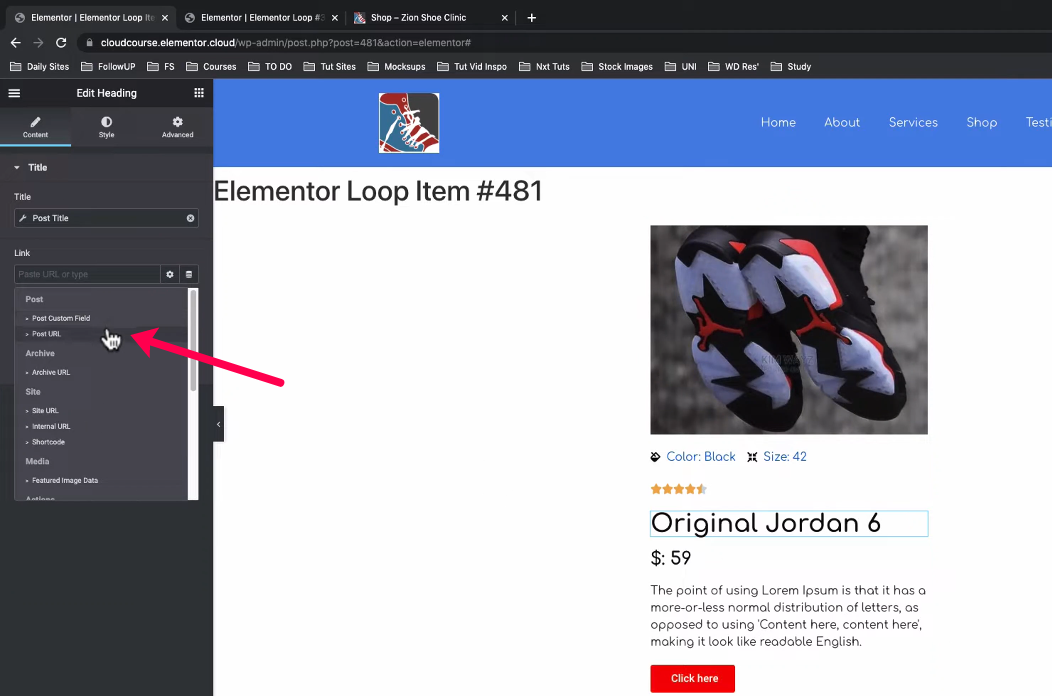Viewport: 1052px width, 696px height.
Task: Clear the Post Title dynamic tag
Action: (191, 218)
